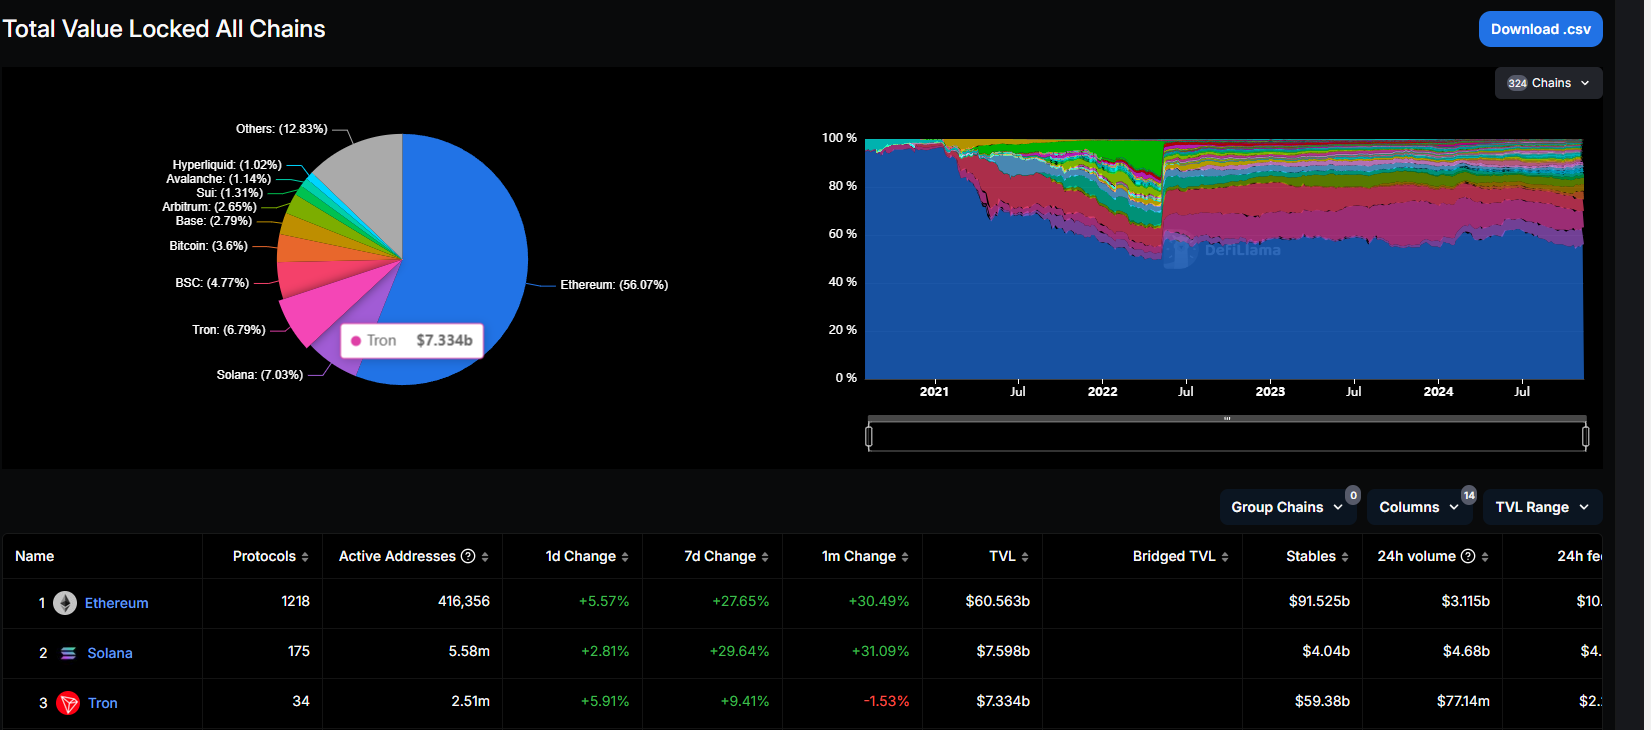Sort by 24h volume column arrows
The width and height of the screenshot is (1651, 730).
[1485, 557]
